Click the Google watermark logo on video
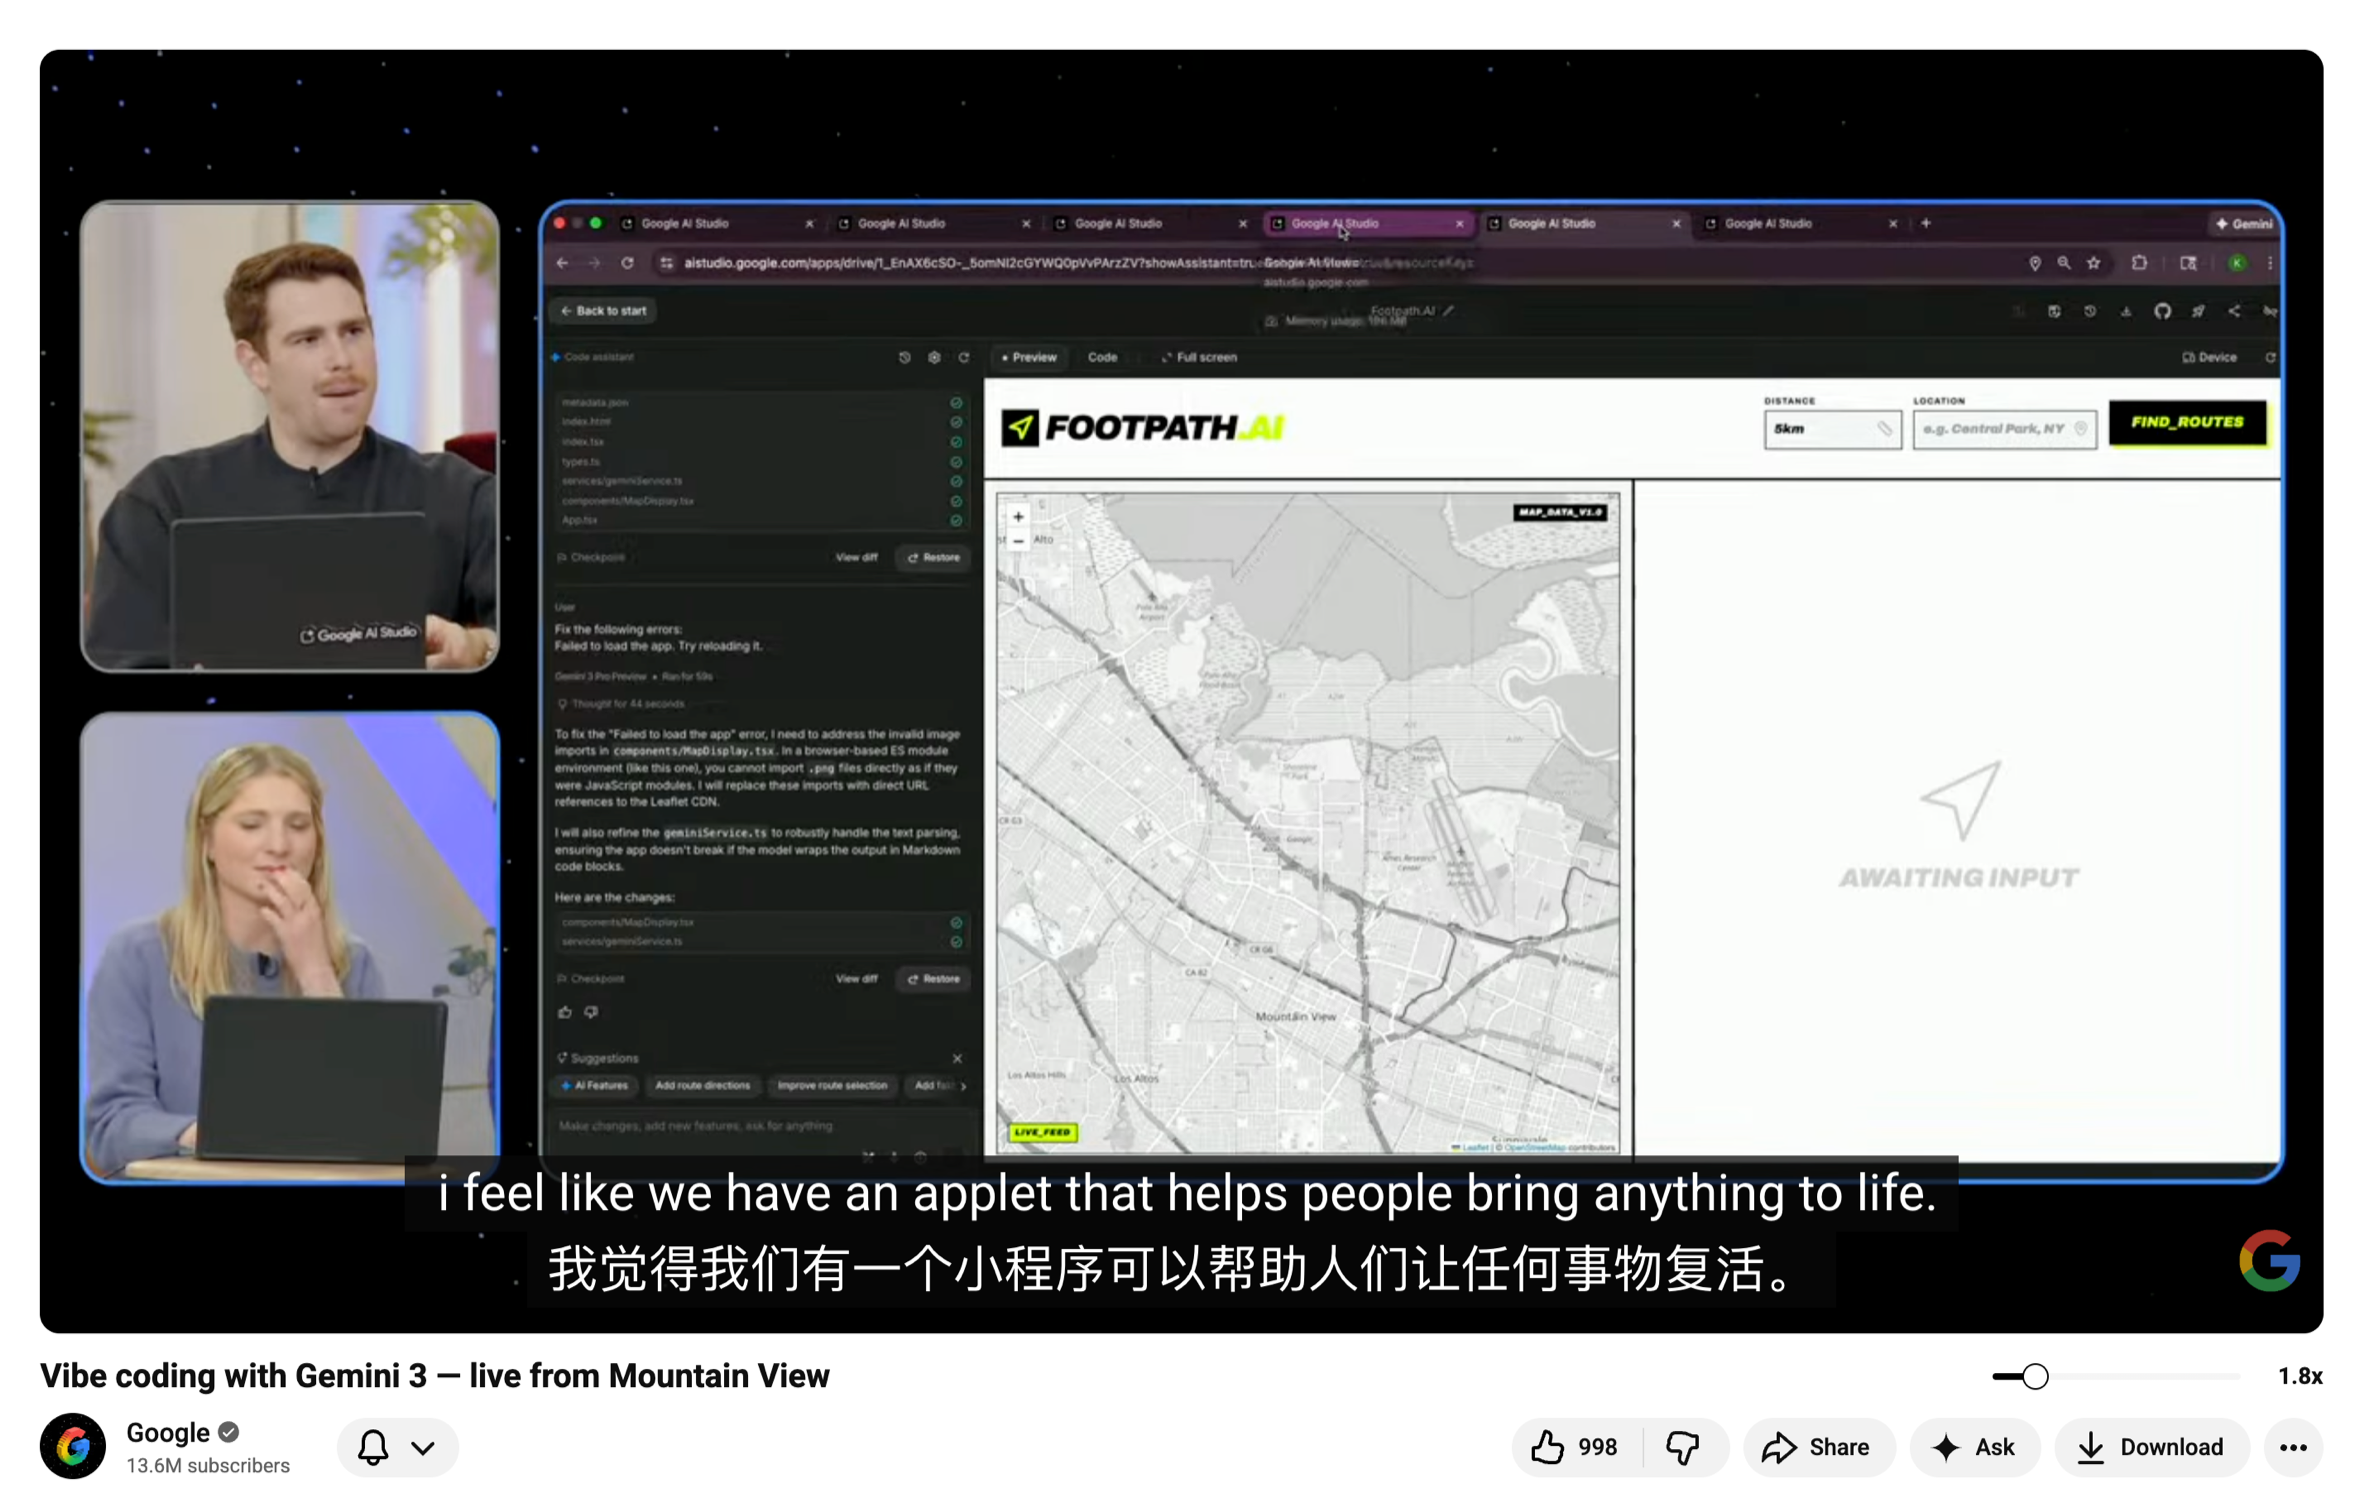This screenshot has height=1499, width=2360. [2268, 1260]
